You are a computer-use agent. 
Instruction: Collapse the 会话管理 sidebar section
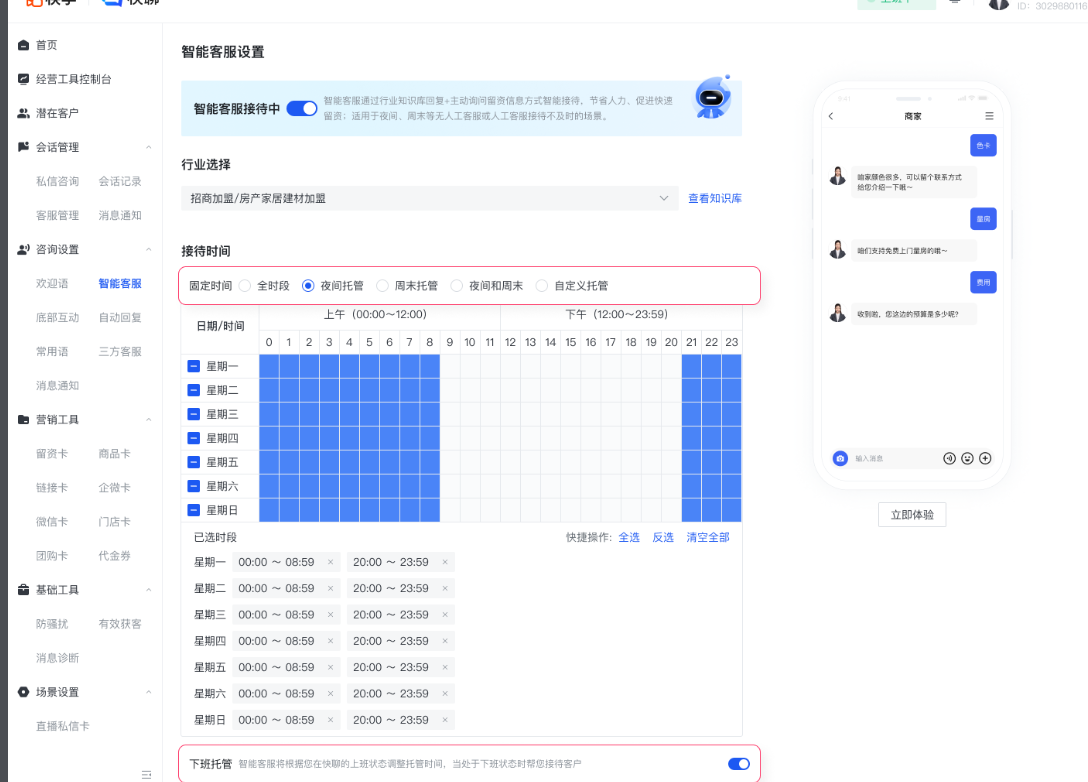point(148,146)
